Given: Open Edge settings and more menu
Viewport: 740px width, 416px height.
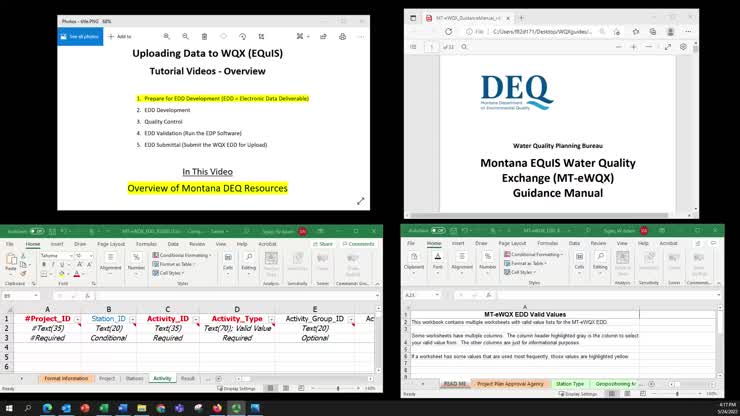Looking at the screenshot, I should coord(688,32).
